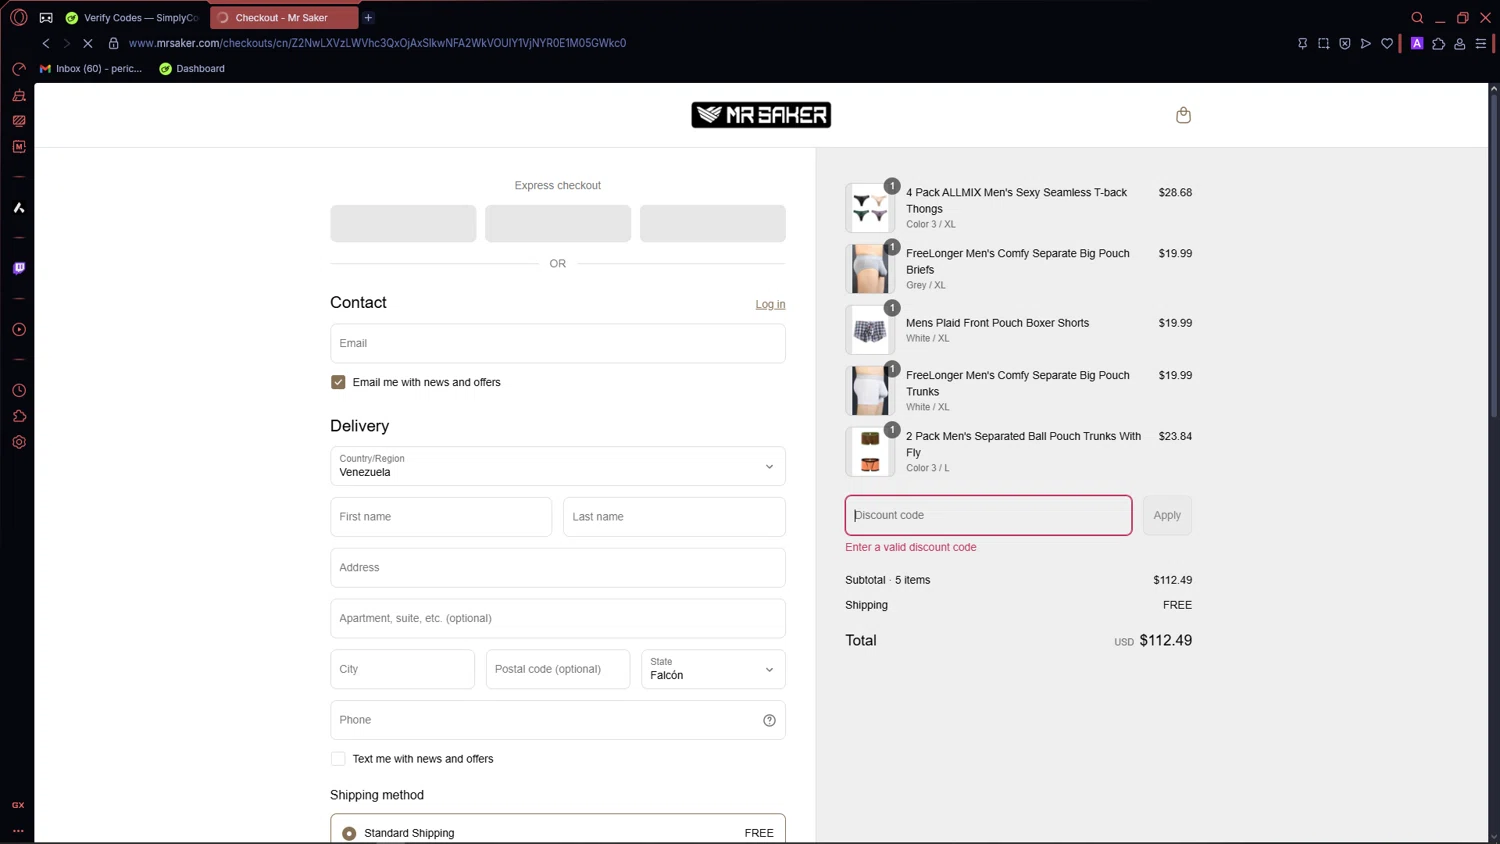Image resolution: width=1500 pixels, height=844 pixels.
Task: Open extensions cube icon in toolbar
Action: click(x=1438, y=43)
